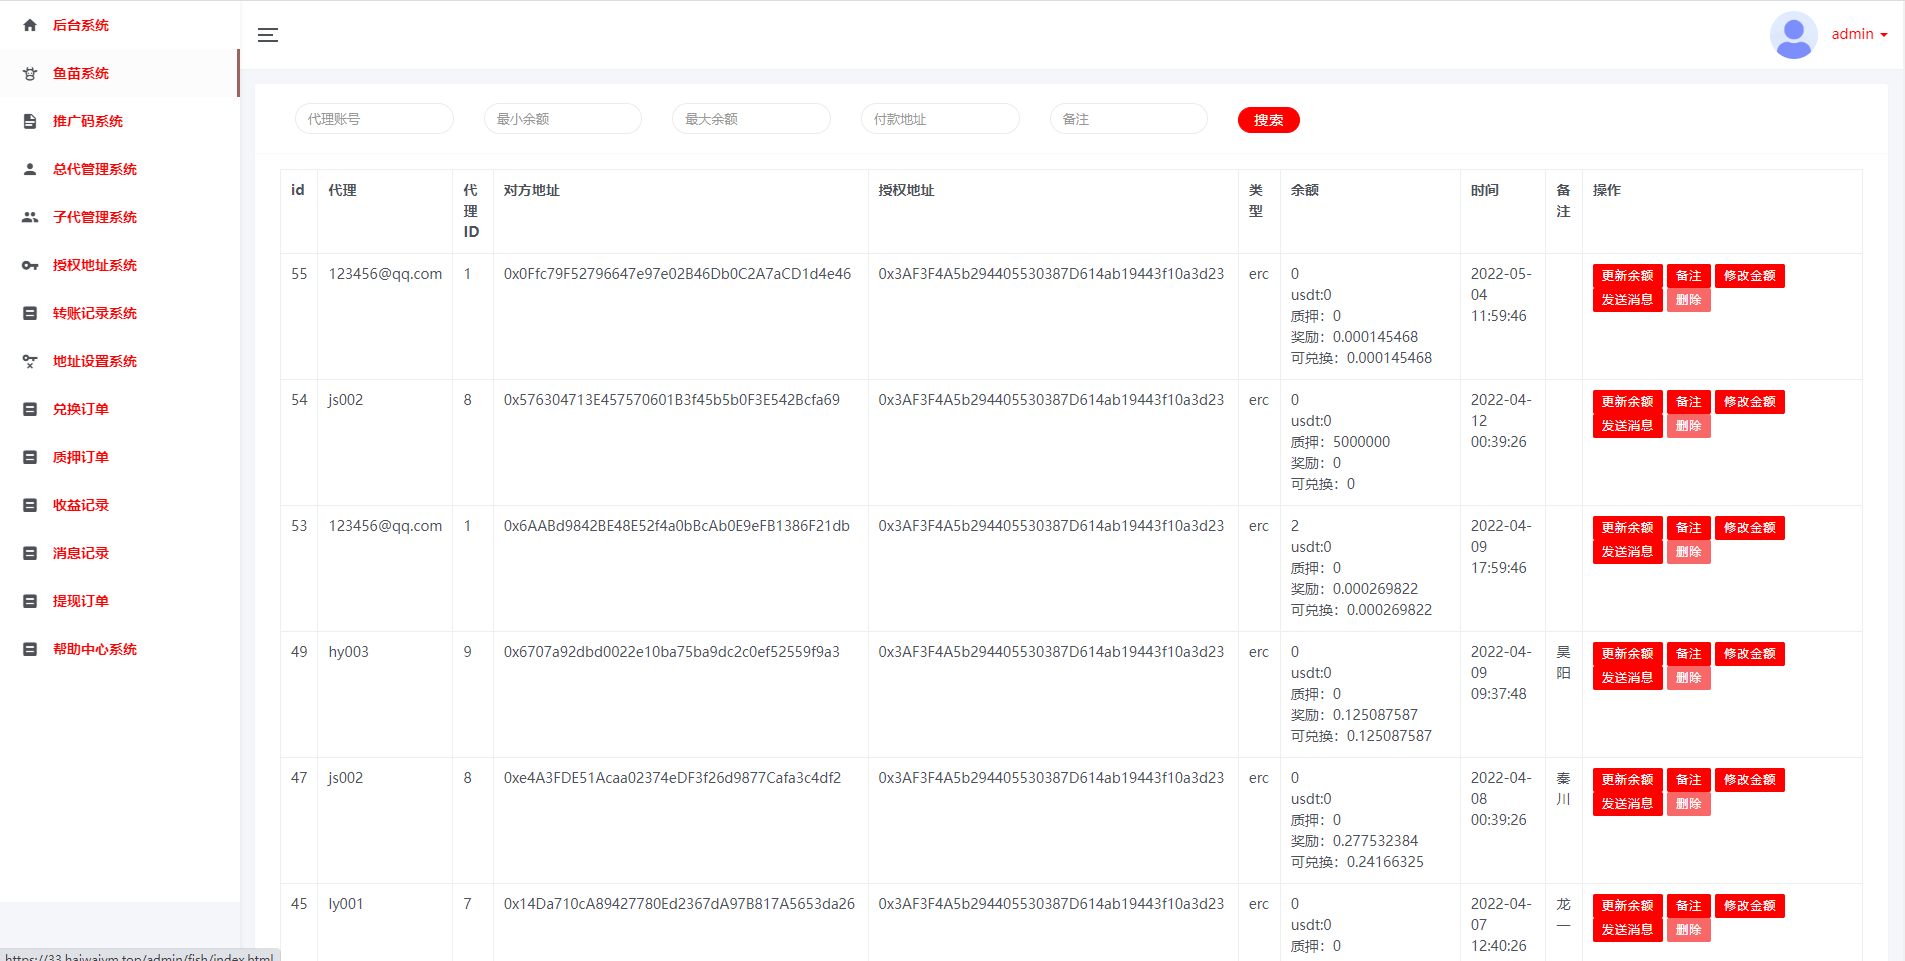Screen dimensions: 1905x961
Task: Click the icon next to 推广码系统
Action: coord(30,121)
